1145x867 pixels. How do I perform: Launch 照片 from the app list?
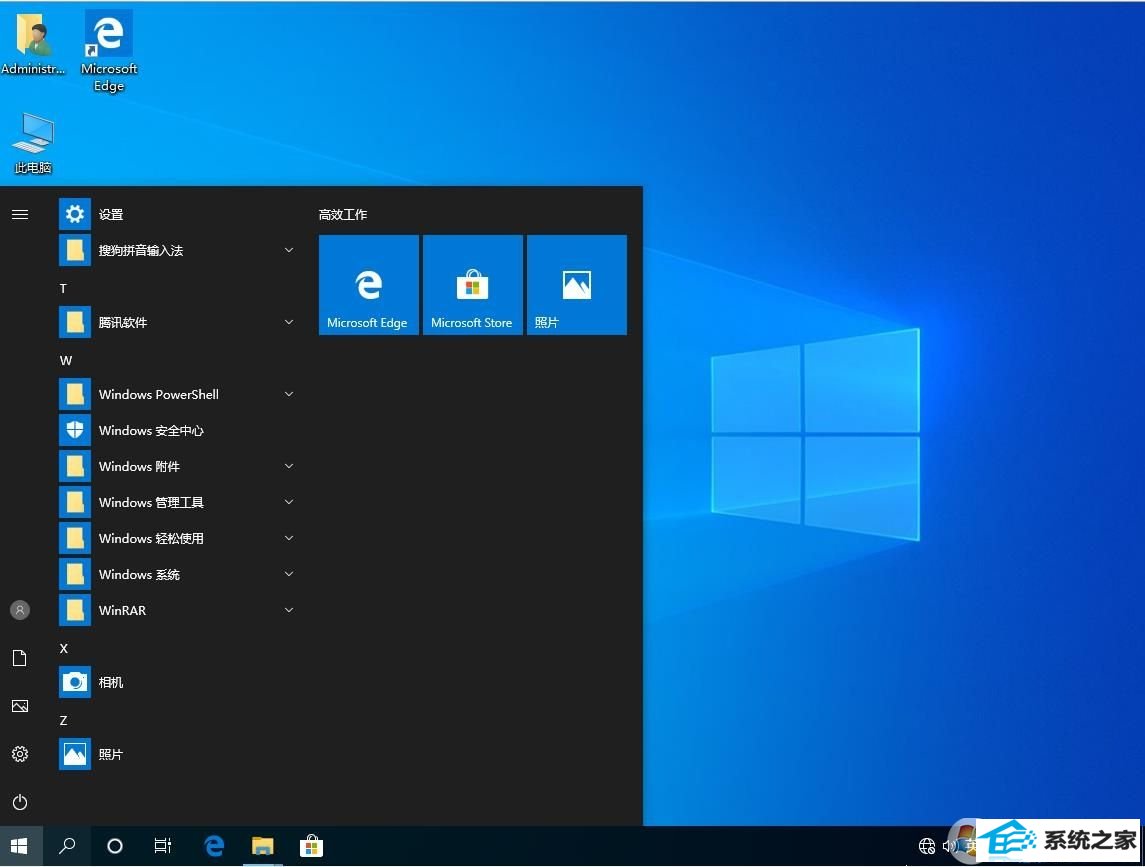[x=179, y=754]
